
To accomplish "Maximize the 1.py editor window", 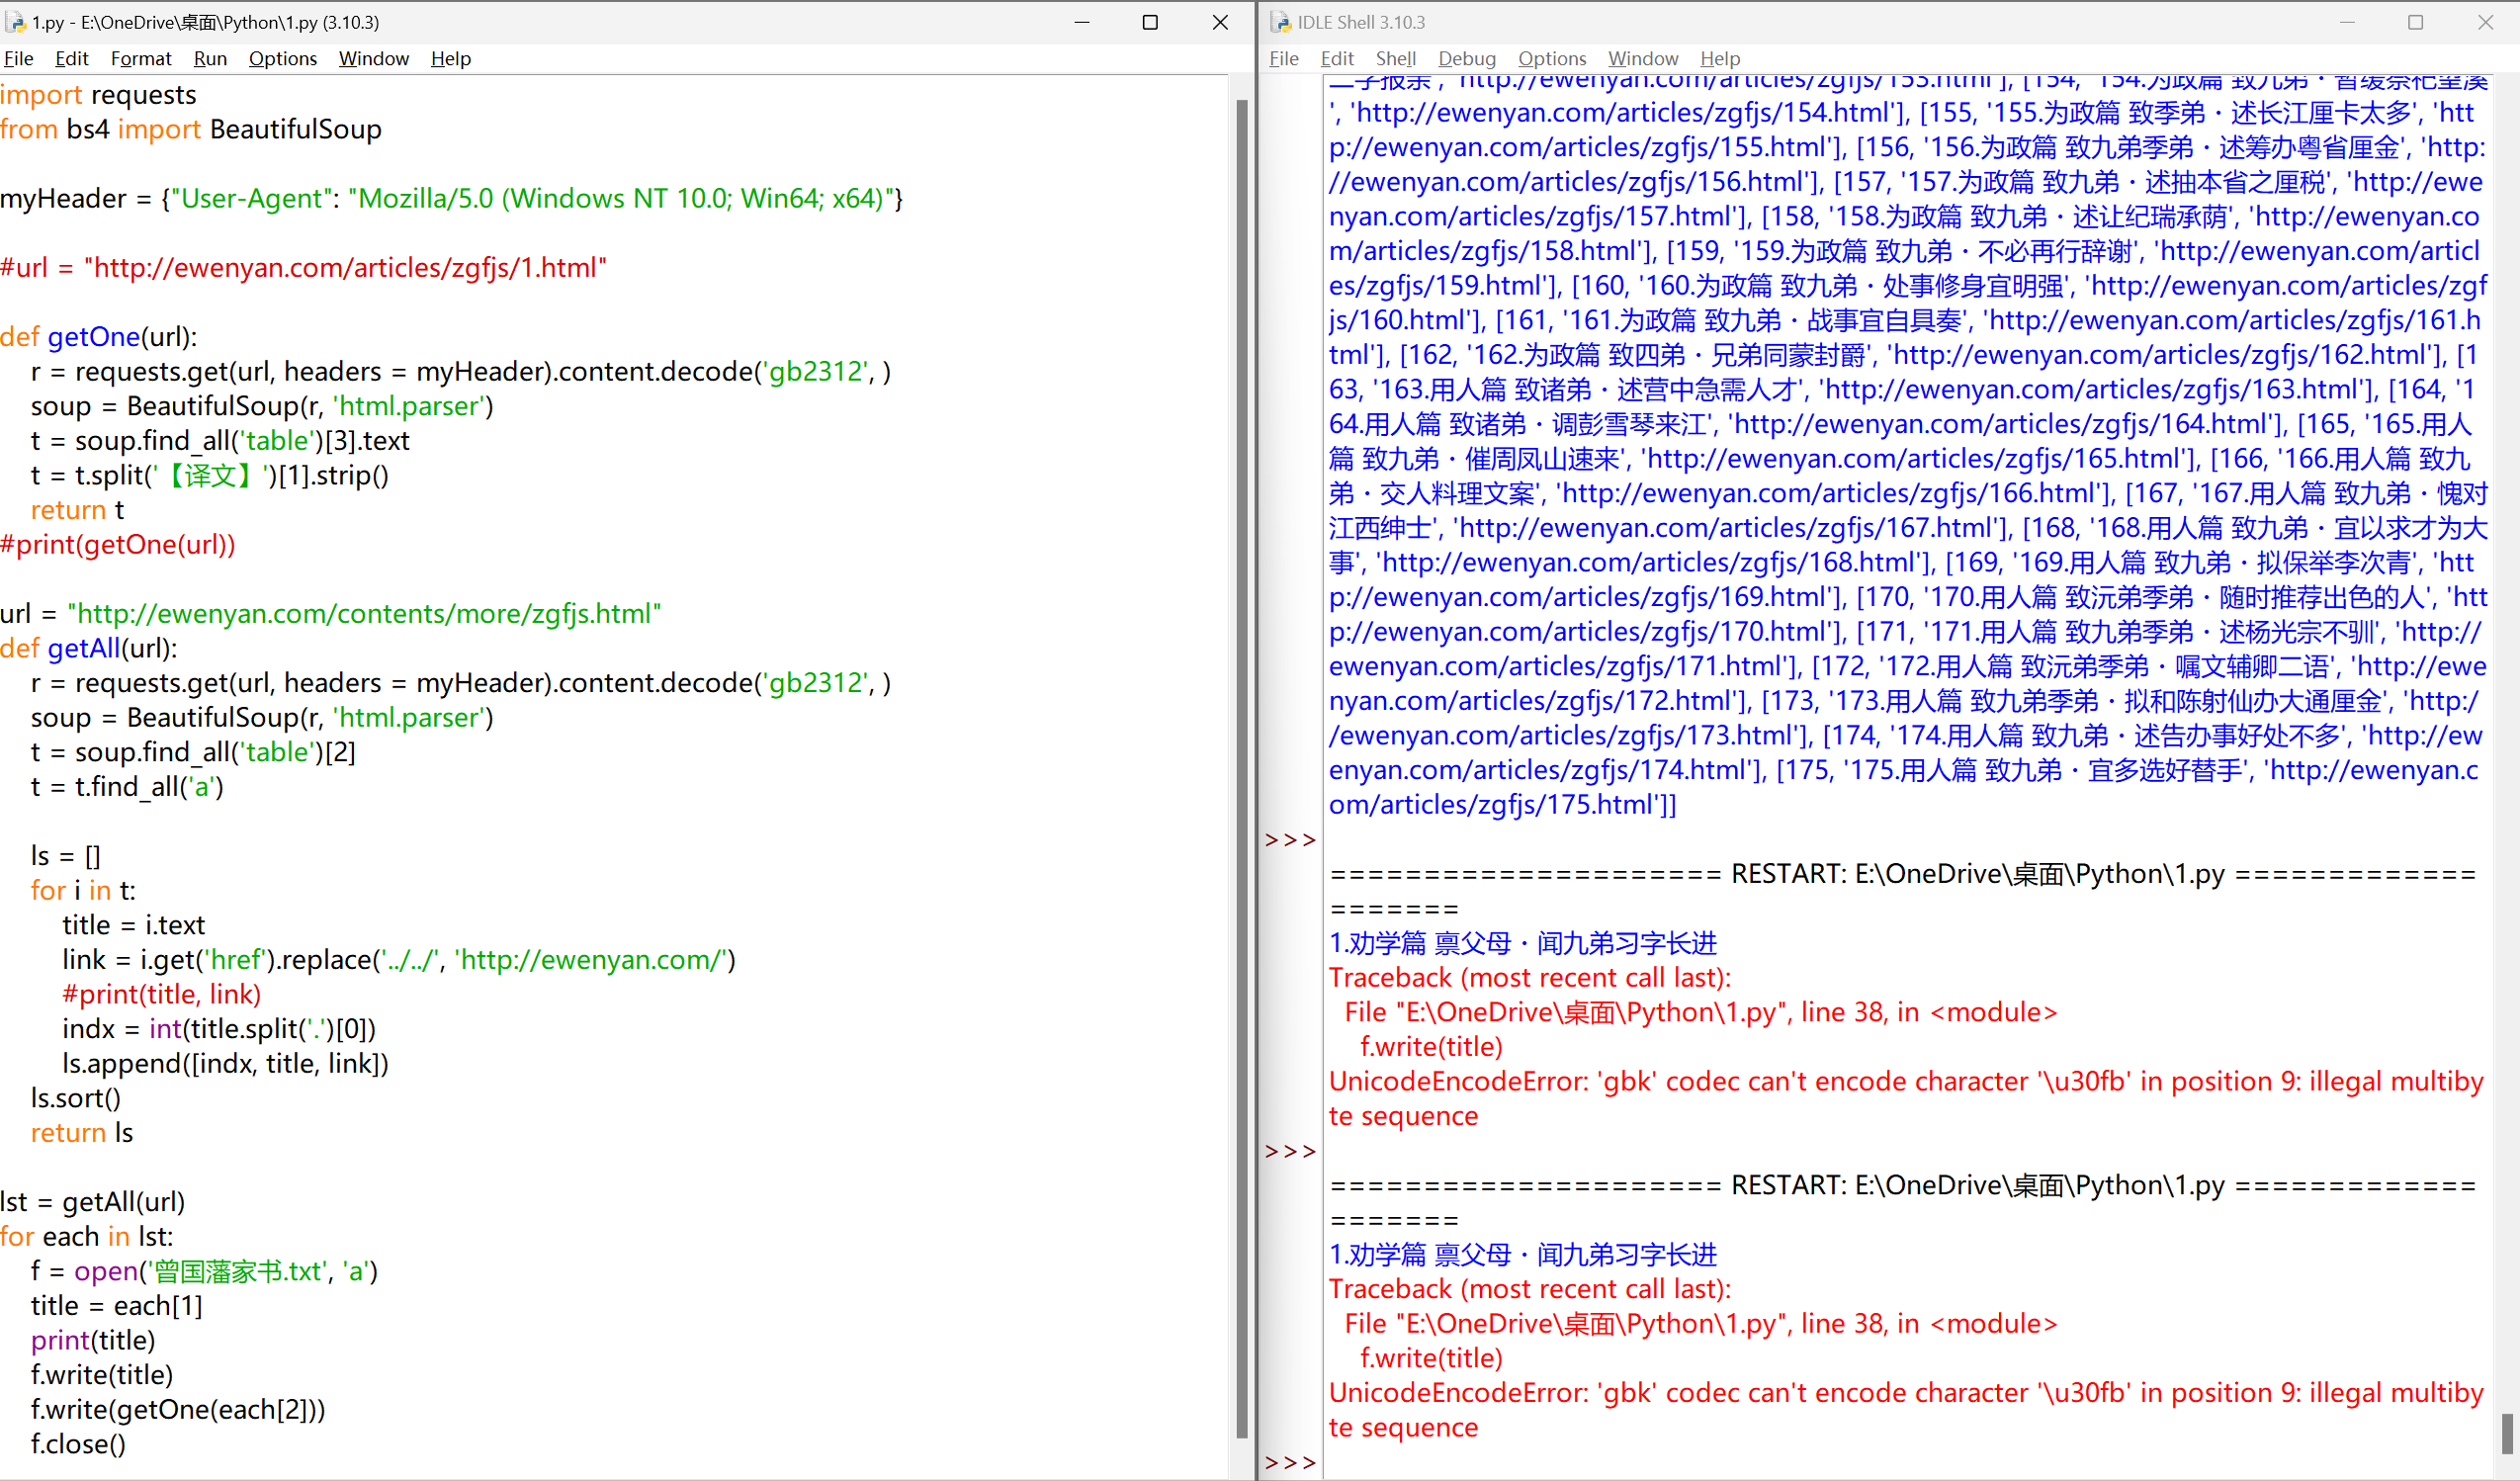I will point(1150,22).
